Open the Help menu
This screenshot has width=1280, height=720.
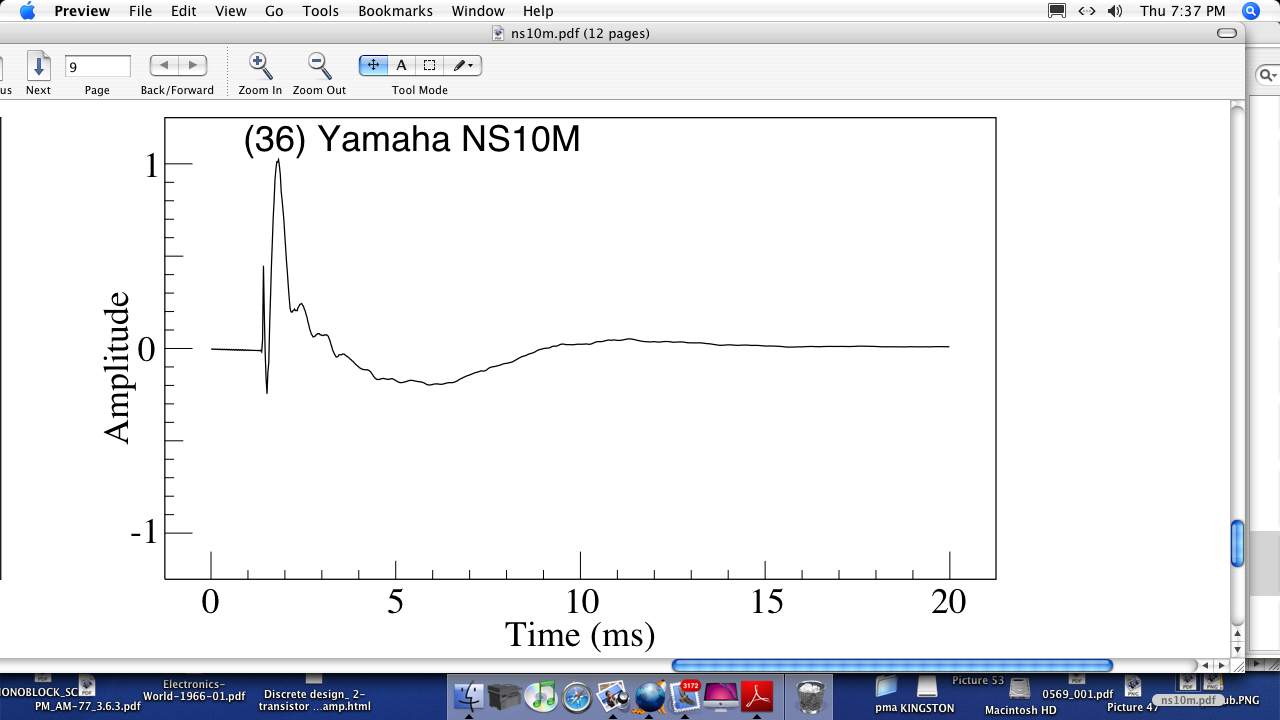(538, 11)
